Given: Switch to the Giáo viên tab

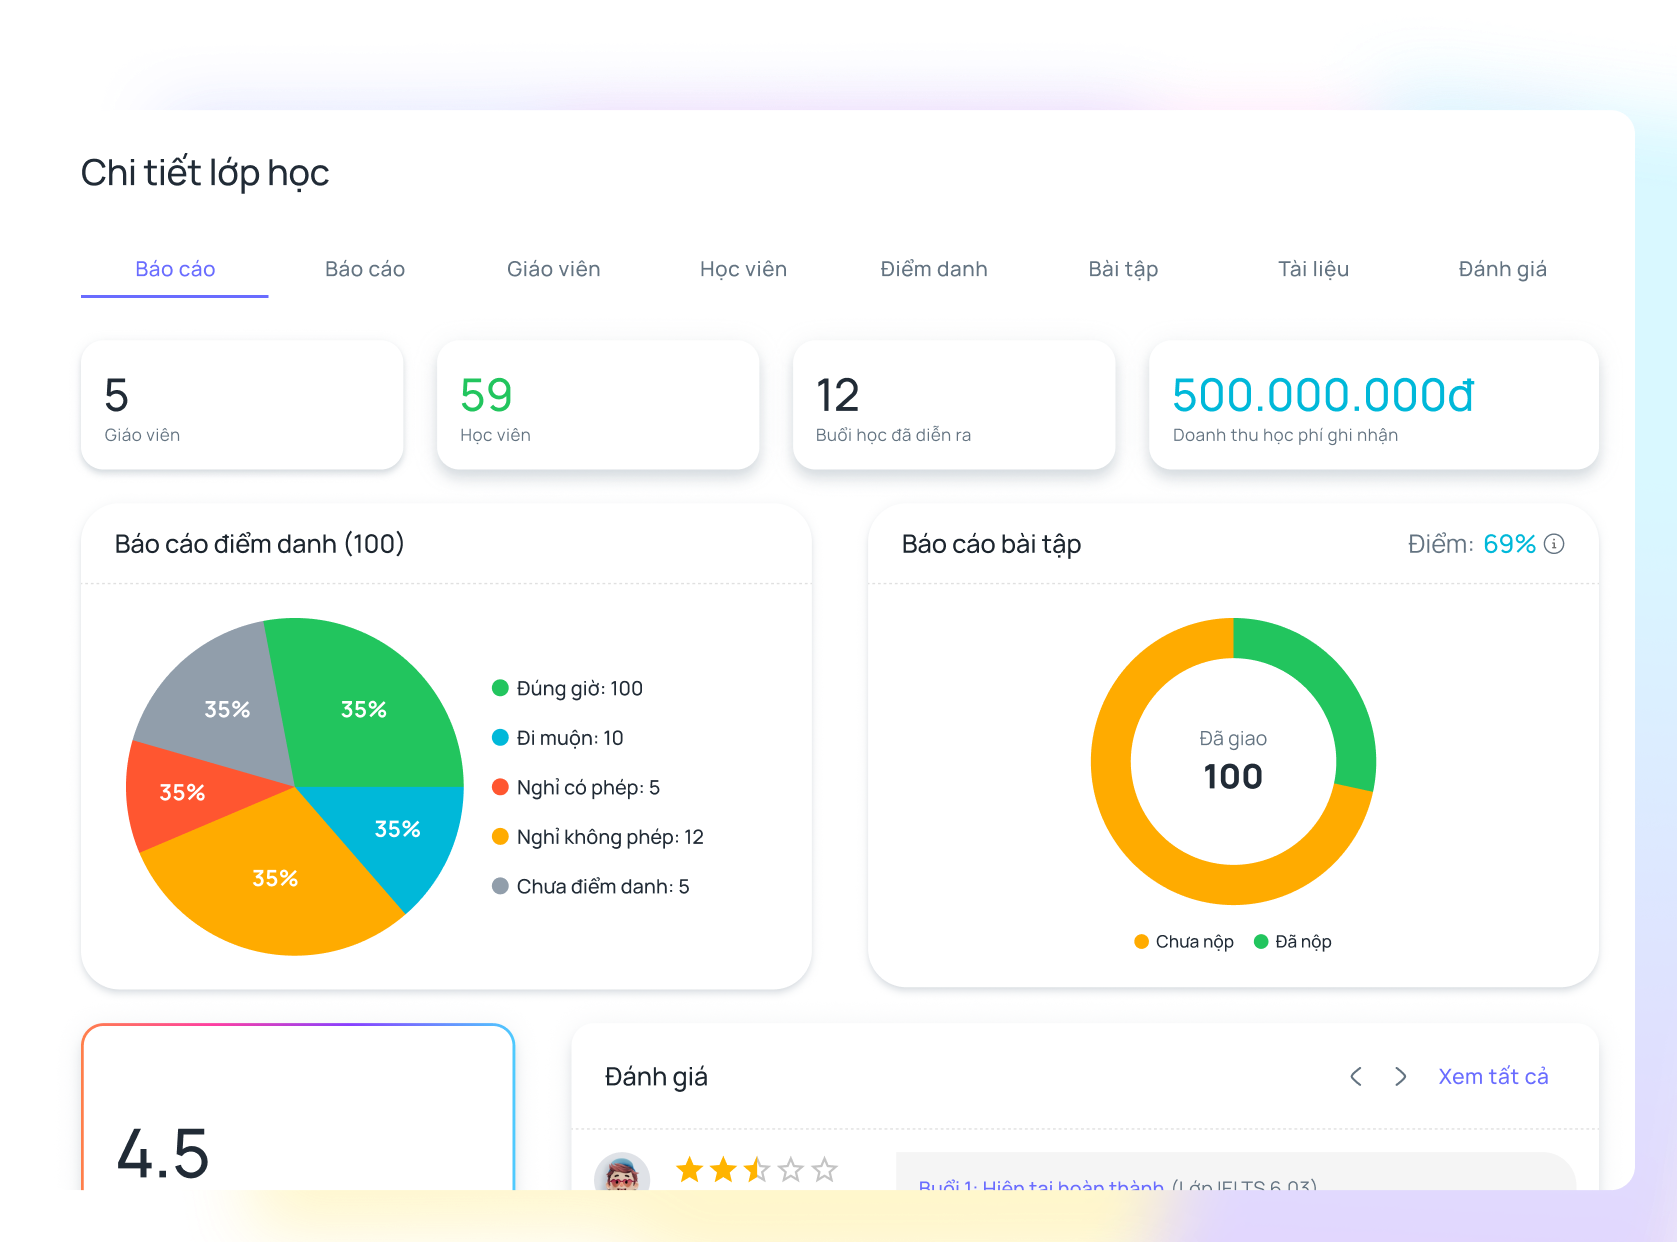Looking at the screenshot, I should (553, 268).
